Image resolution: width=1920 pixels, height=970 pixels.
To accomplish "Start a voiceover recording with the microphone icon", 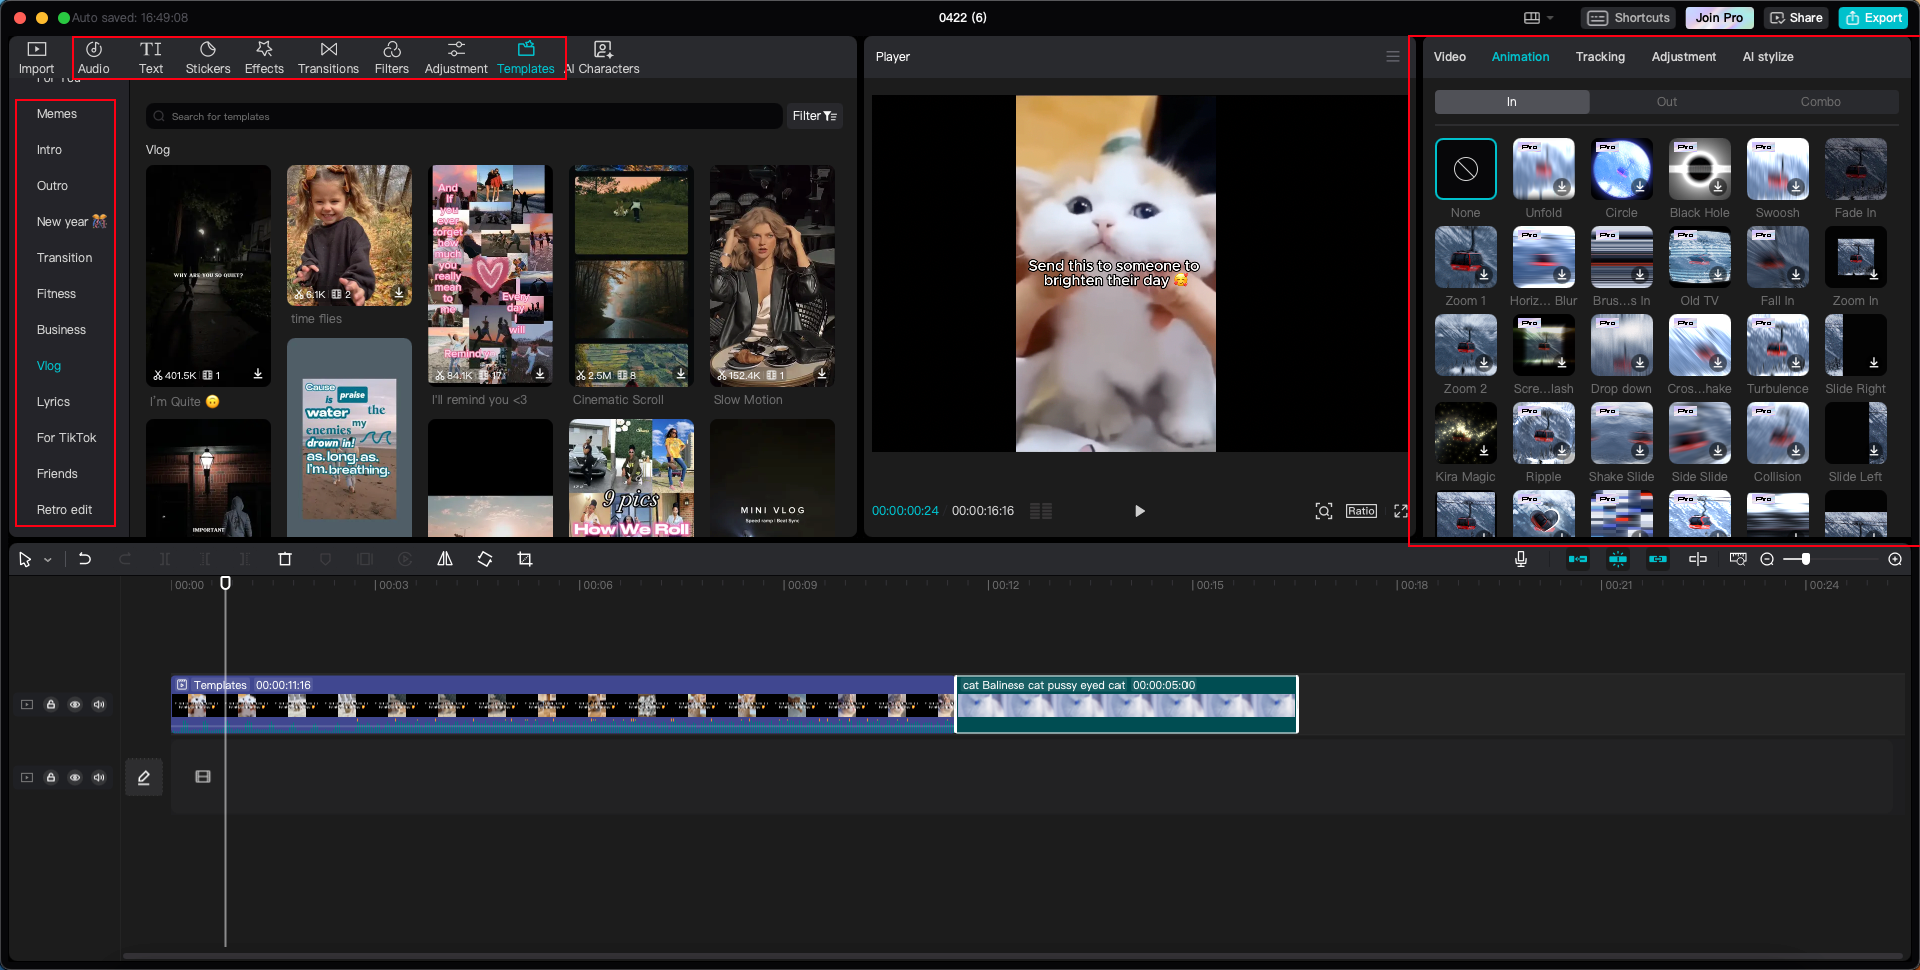I will point(1520,559).
